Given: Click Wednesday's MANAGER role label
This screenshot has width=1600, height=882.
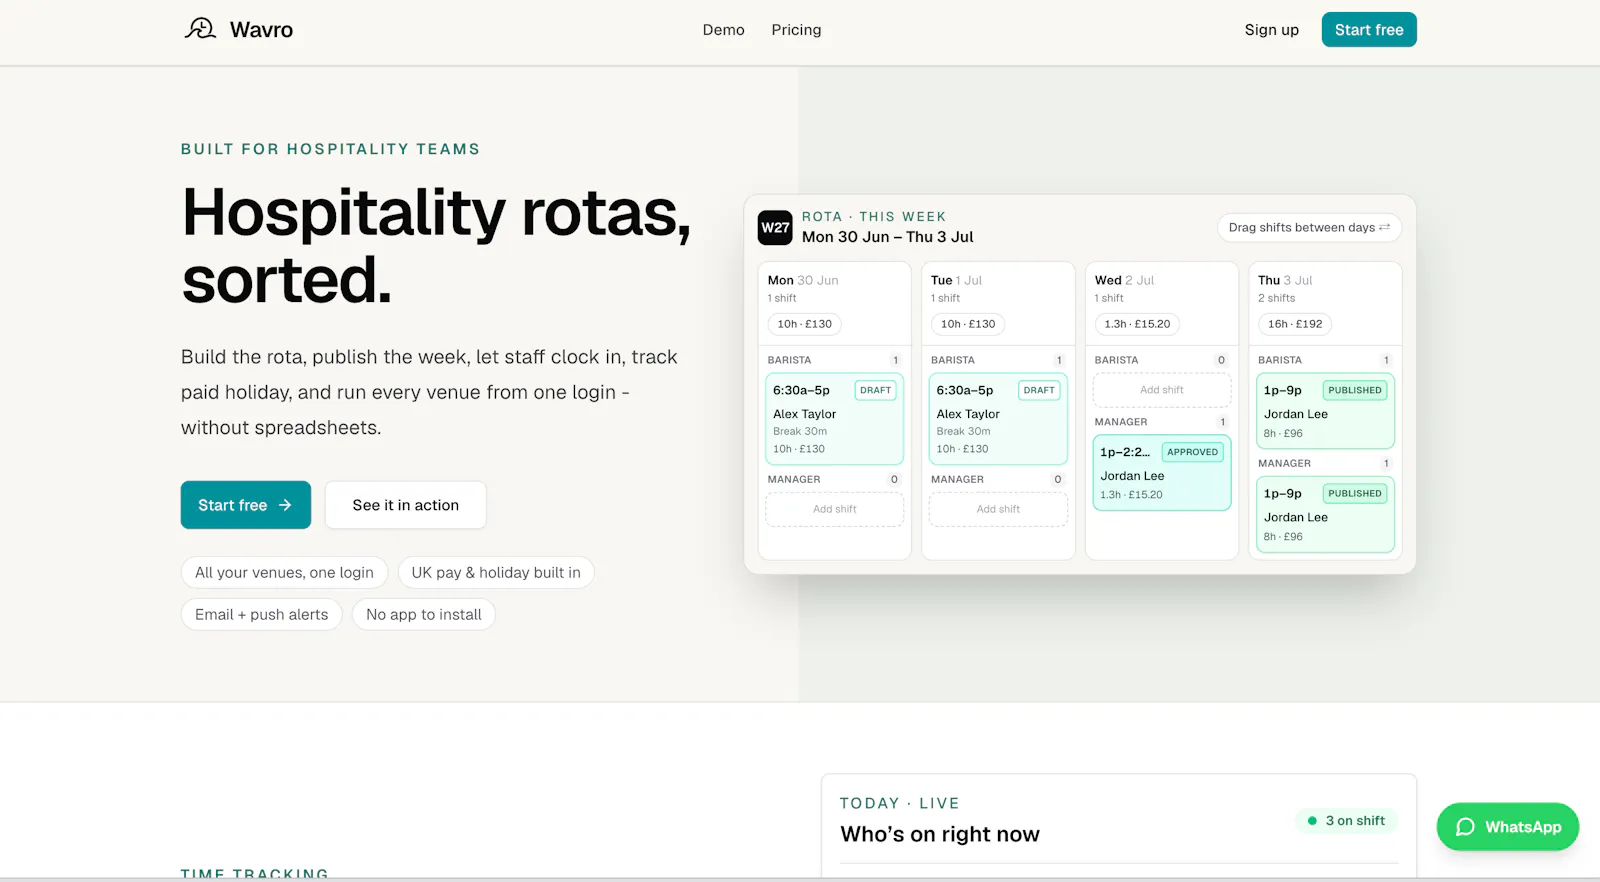Looking at the screenshot, I should tap(1121, 422).
